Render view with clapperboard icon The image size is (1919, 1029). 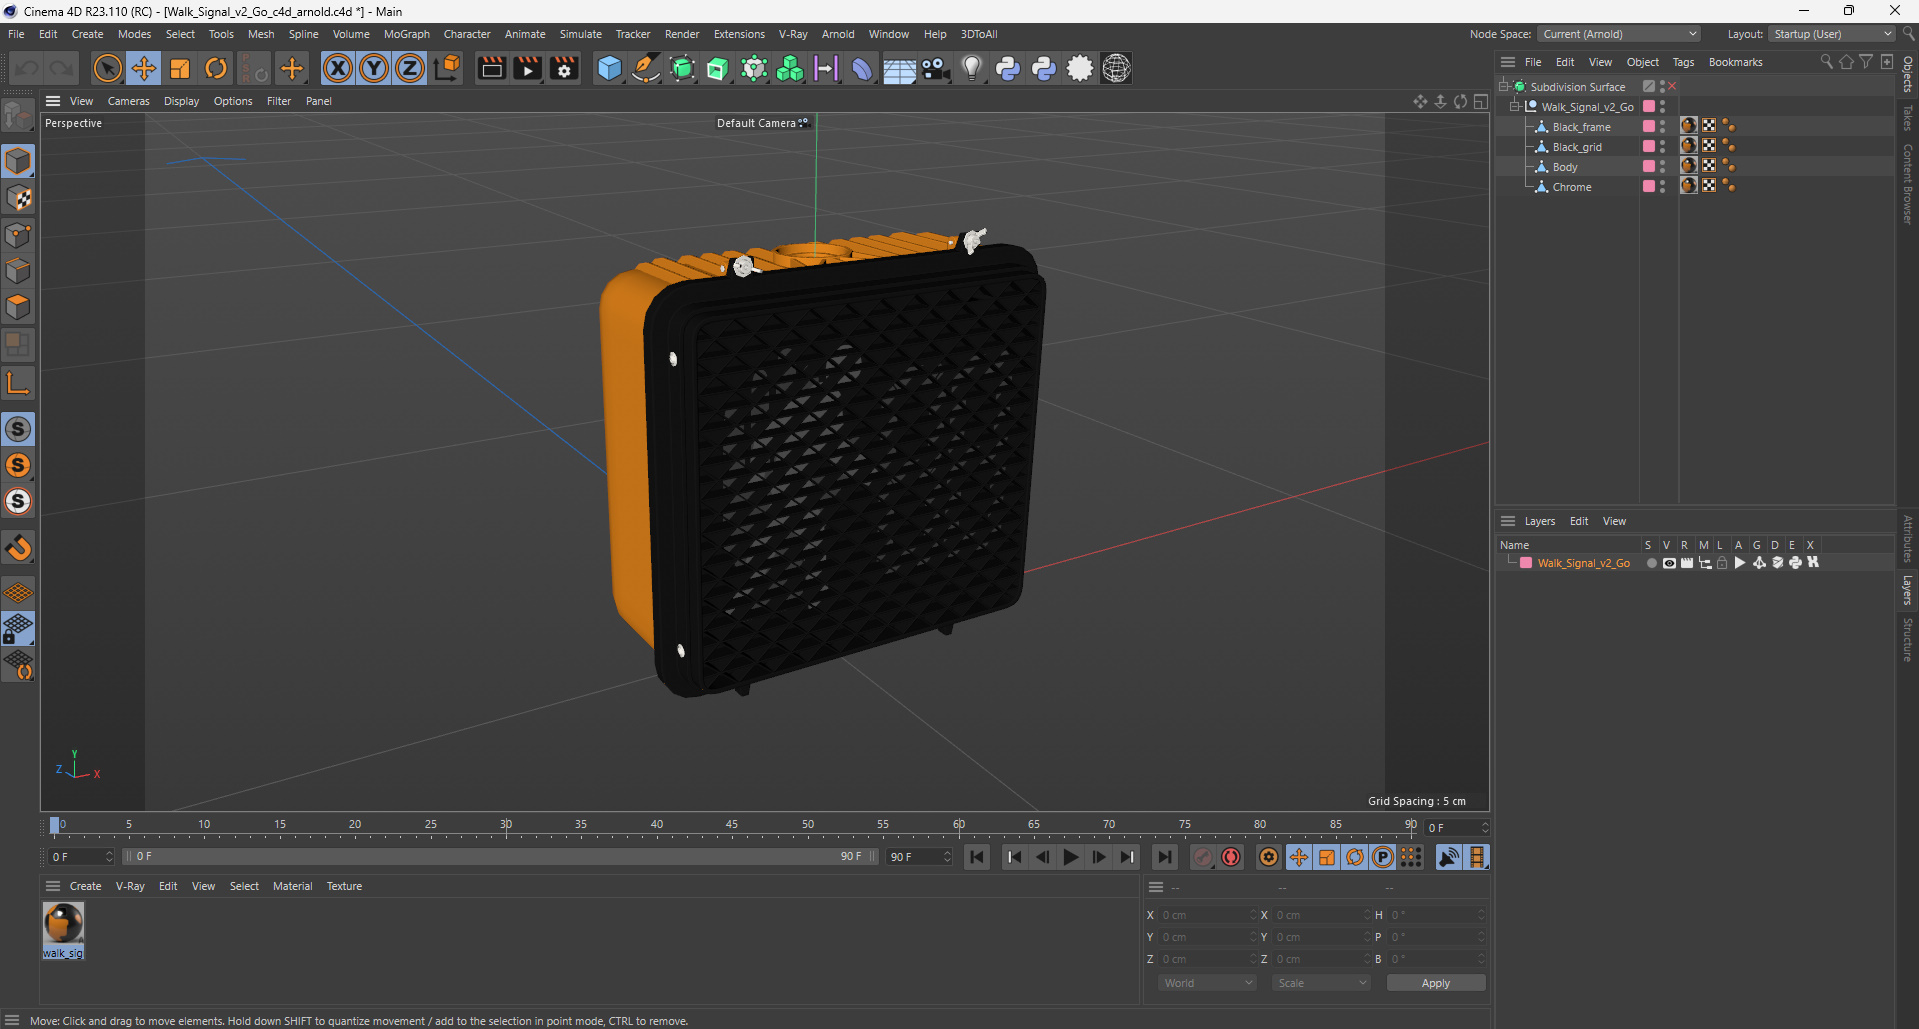point(491,68)
